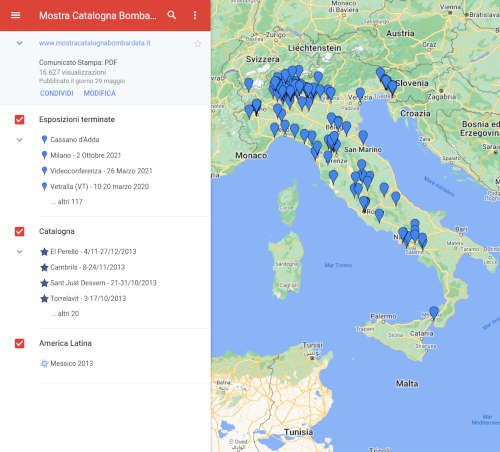Select Cassano d'Adda list entry
The width and height of the screenshot is (500, 452).
[75, 140]
